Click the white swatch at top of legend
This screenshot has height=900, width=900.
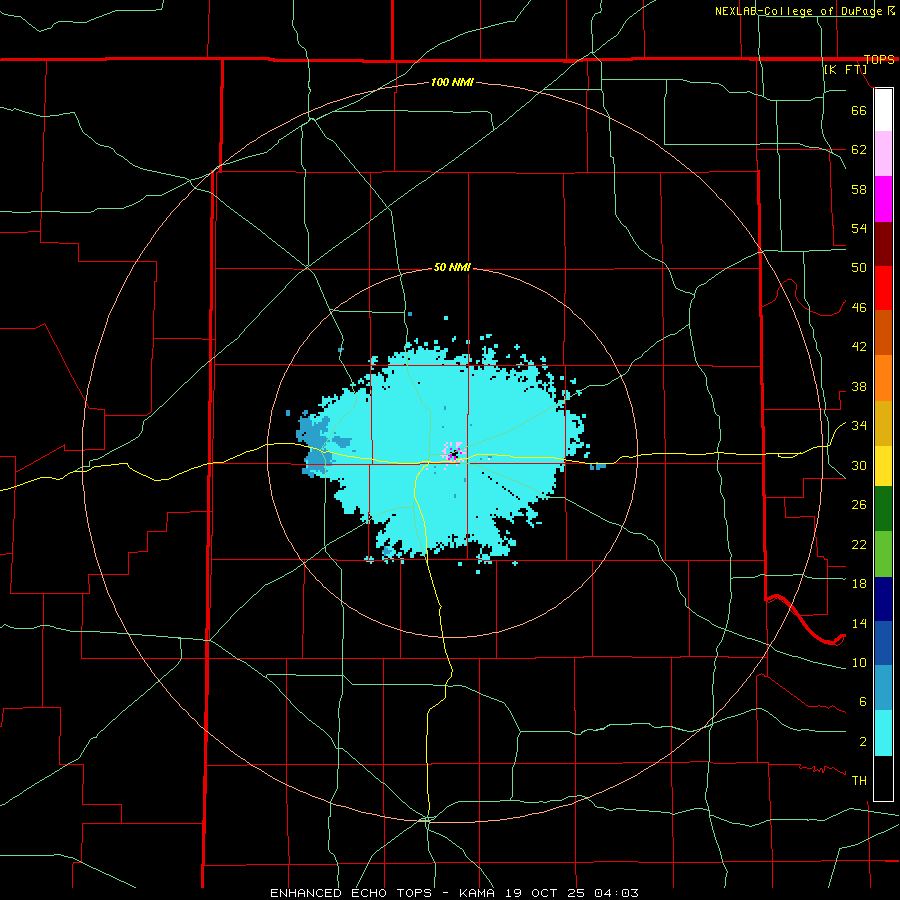pos(883,110)
